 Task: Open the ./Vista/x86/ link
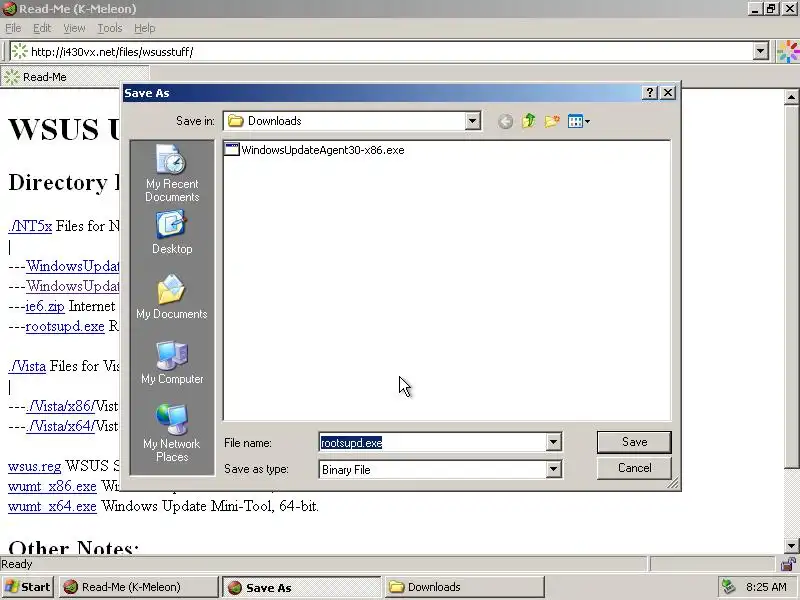(60, 406)
